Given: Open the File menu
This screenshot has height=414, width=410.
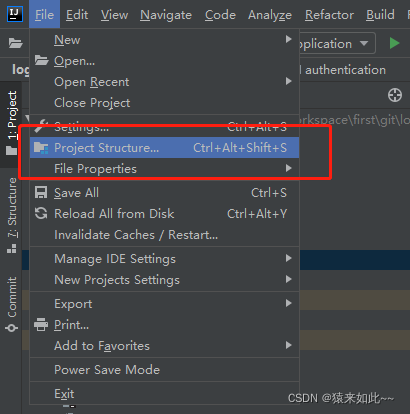Looking at the screenshot, I should coord(44,15).
